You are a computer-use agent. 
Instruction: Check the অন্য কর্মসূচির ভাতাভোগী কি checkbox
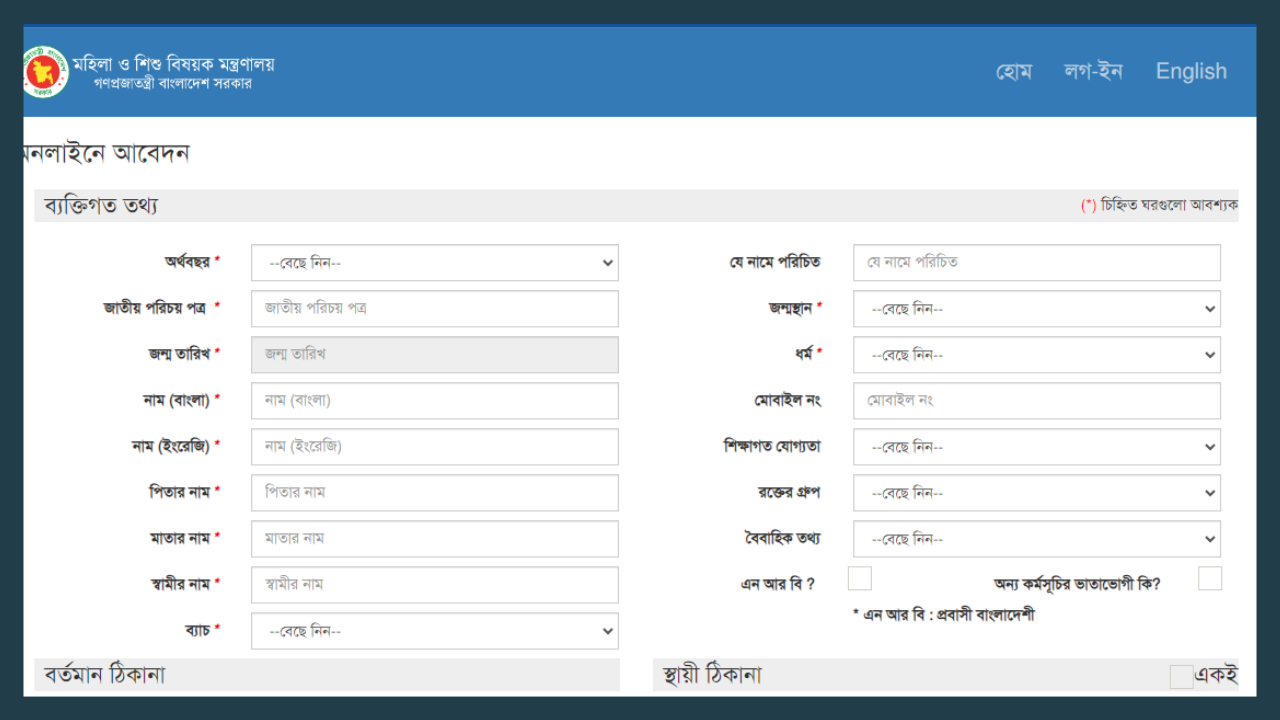(1209, 579)
